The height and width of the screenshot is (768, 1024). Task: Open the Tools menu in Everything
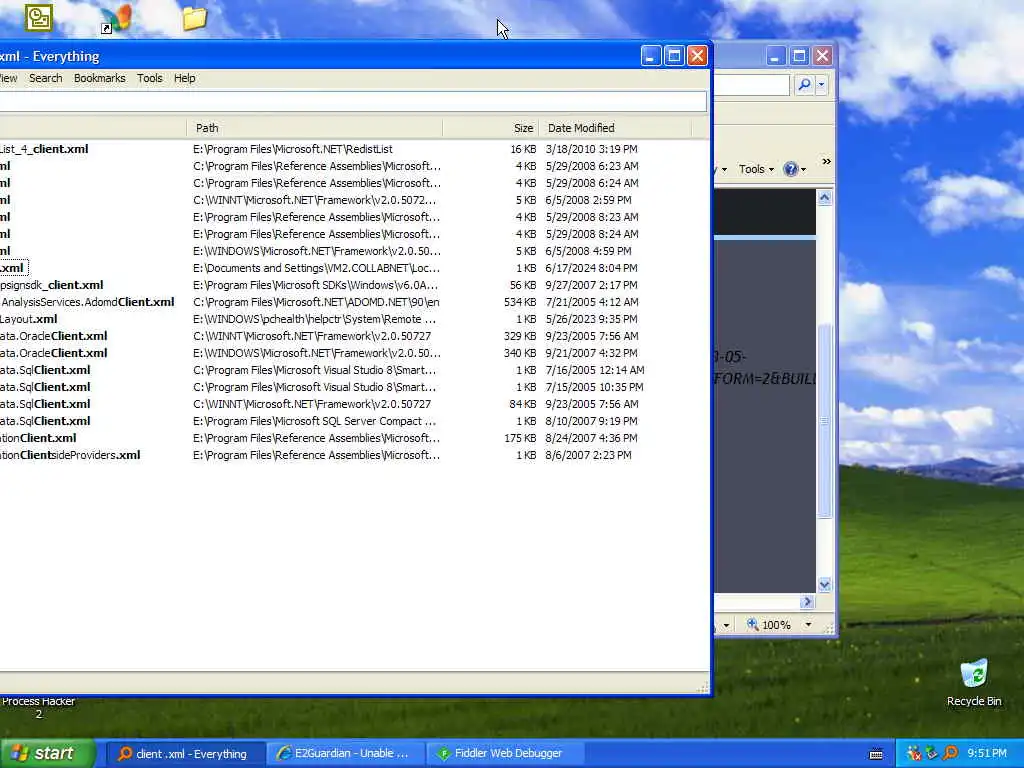[150, 78]
